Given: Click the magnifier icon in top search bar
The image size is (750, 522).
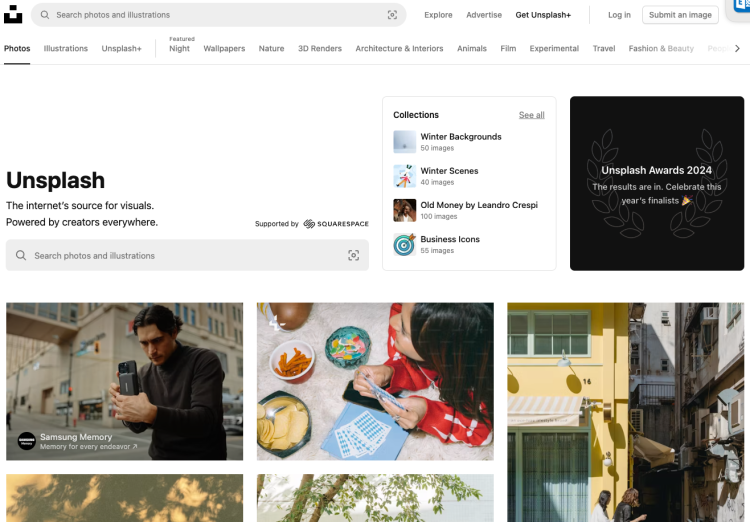Looking at the screenshot, I should (44, 15).
